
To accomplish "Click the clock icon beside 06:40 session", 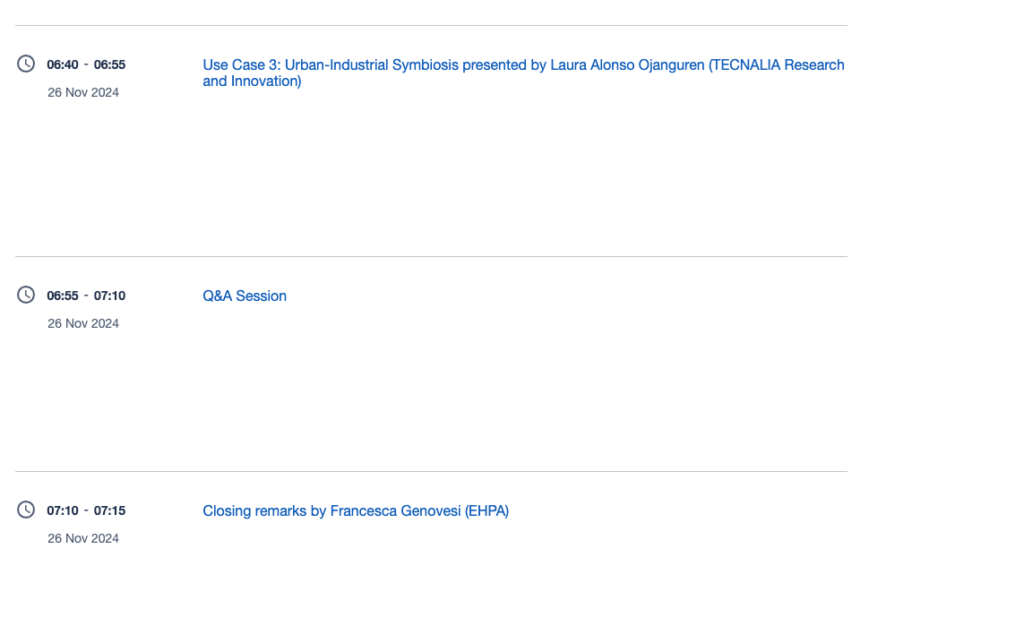I will tap(26, 64).
